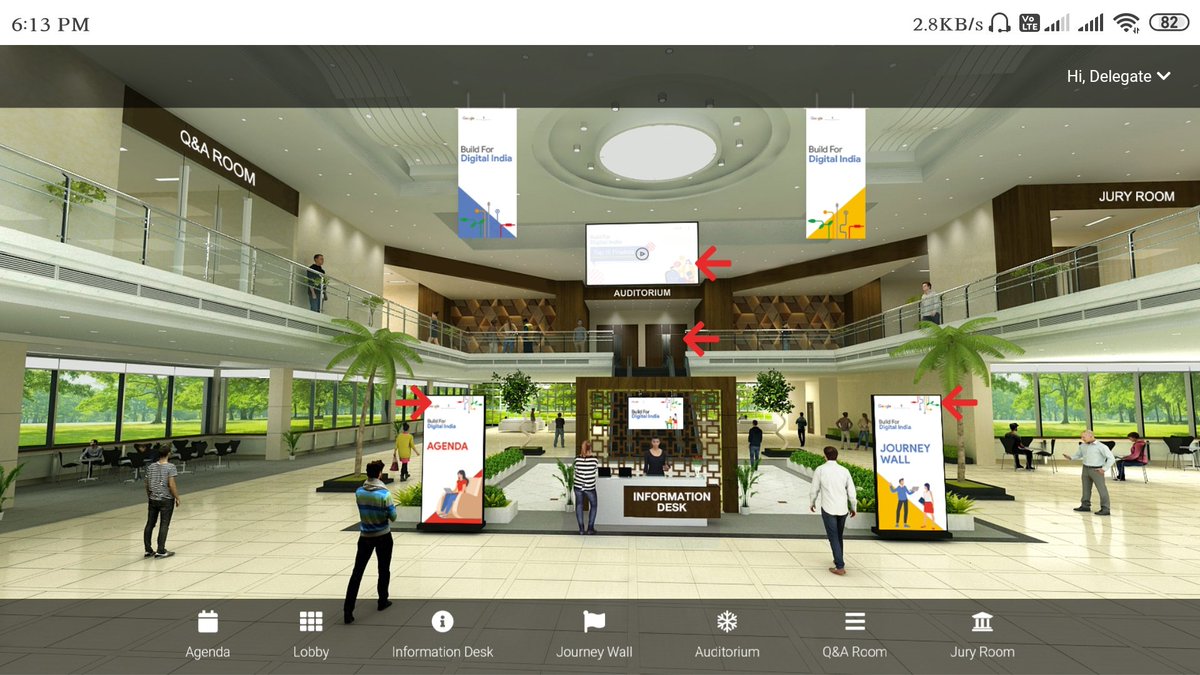This screenshot has height=675, width=1200.
Task: Open Agenda via the calendar icon
Action: [x=208, y=621]
